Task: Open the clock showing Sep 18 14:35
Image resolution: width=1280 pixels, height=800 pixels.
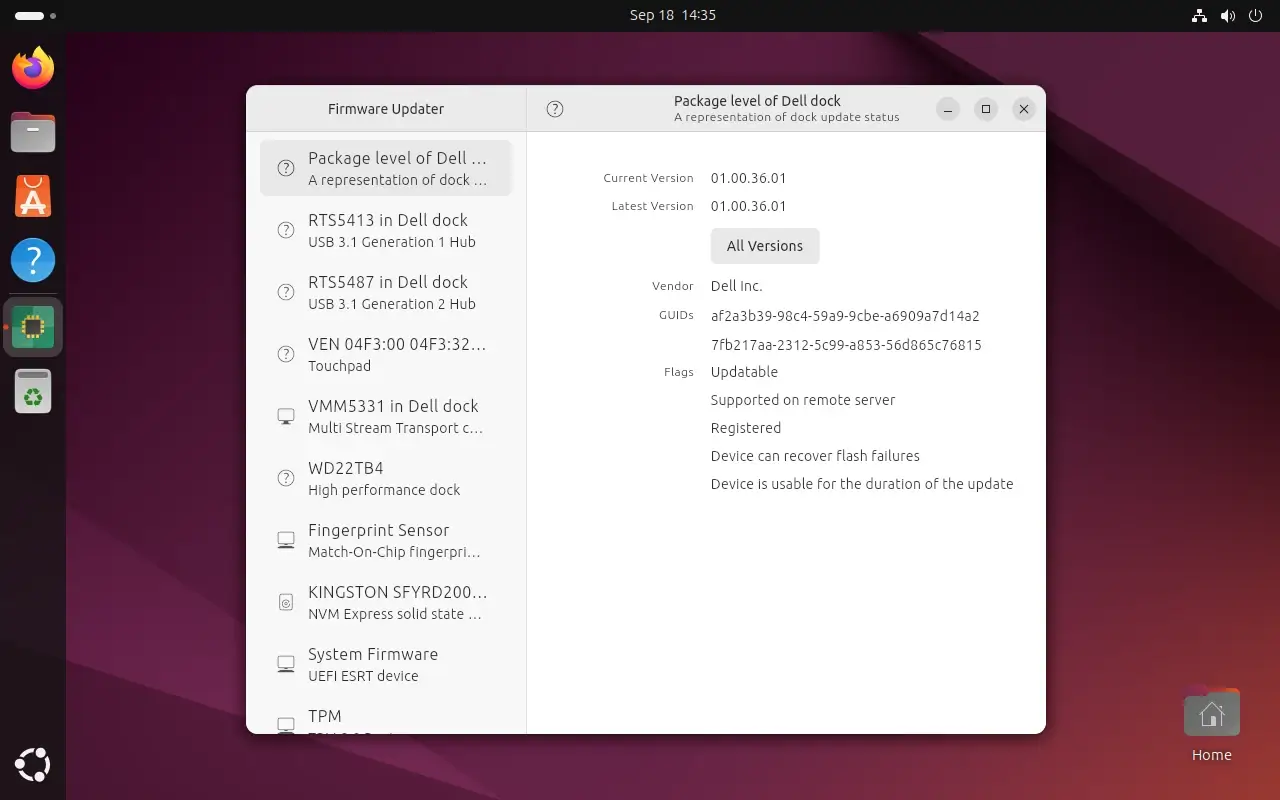Action: tap(673, 15)
